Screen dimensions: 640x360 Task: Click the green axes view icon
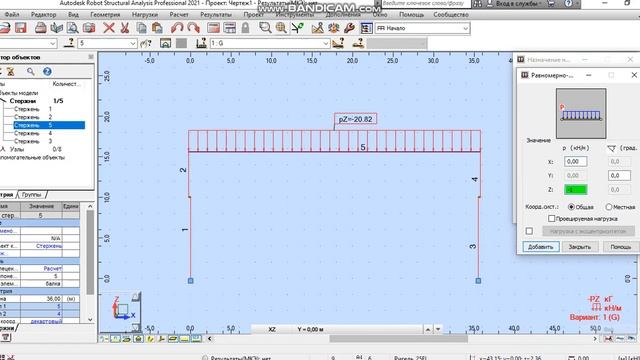(x=298, y=28)
